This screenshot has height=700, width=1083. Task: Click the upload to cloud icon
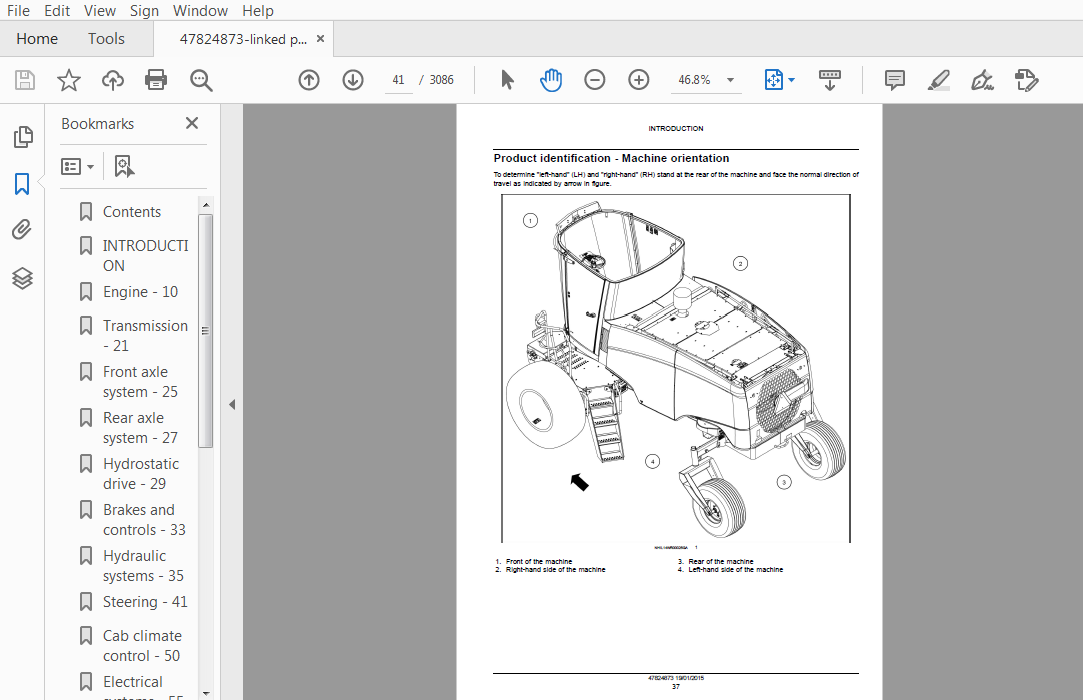pyautogui.click(x=113, y=80)
